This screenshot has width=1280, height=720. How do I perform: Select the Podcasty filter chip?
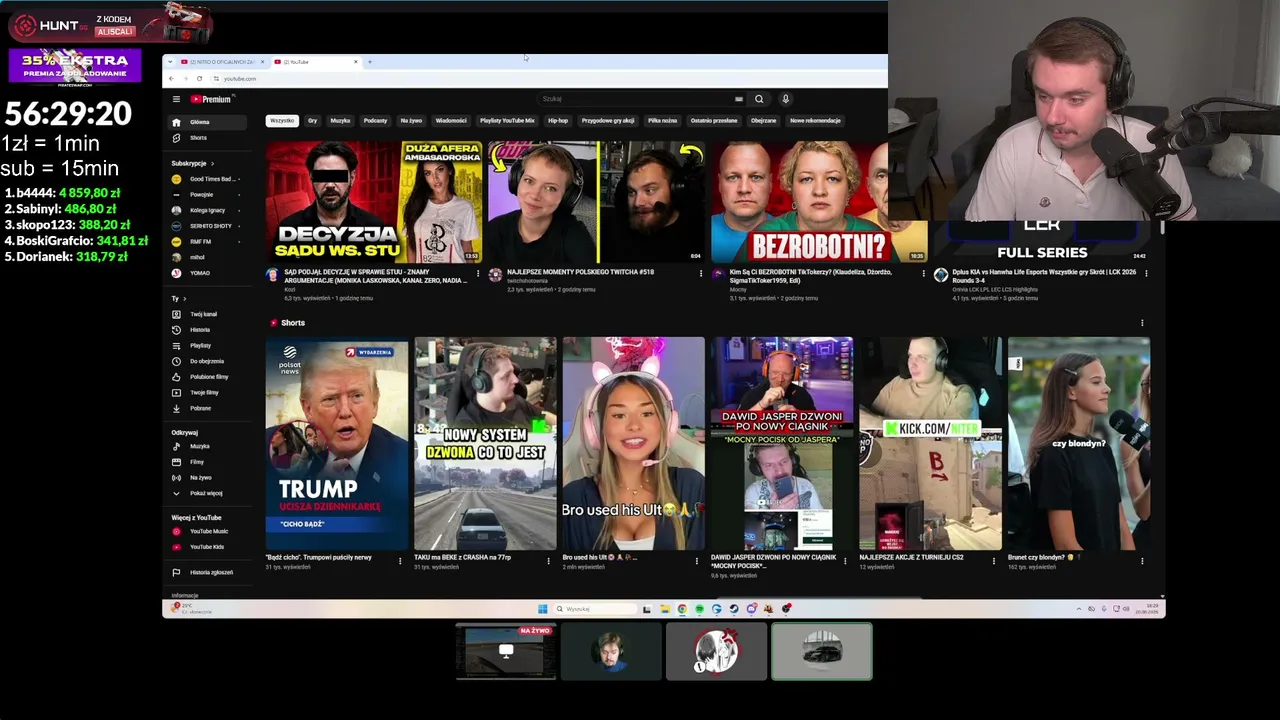pyautogui.click(x=375, y=121)
